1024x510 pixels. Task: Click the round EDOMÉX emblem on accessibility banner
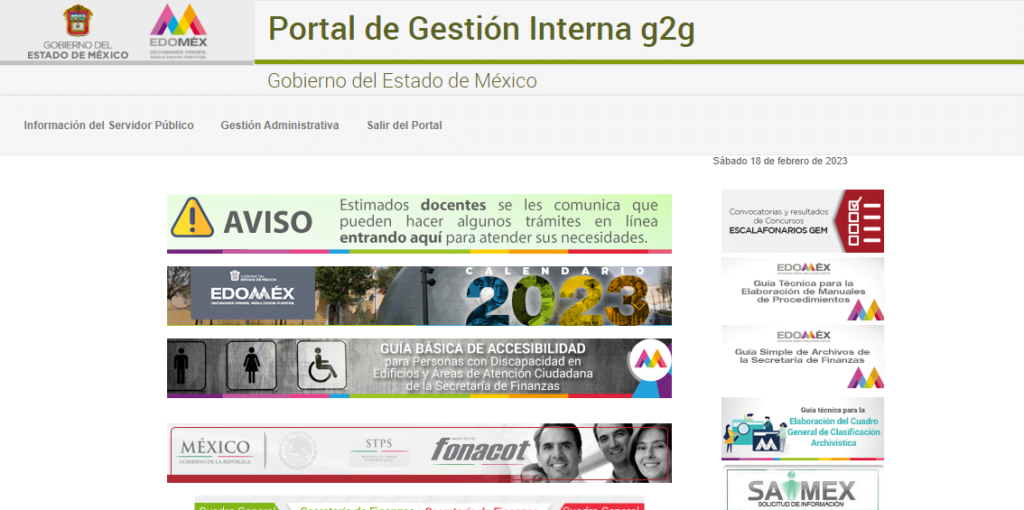[648, 359]
